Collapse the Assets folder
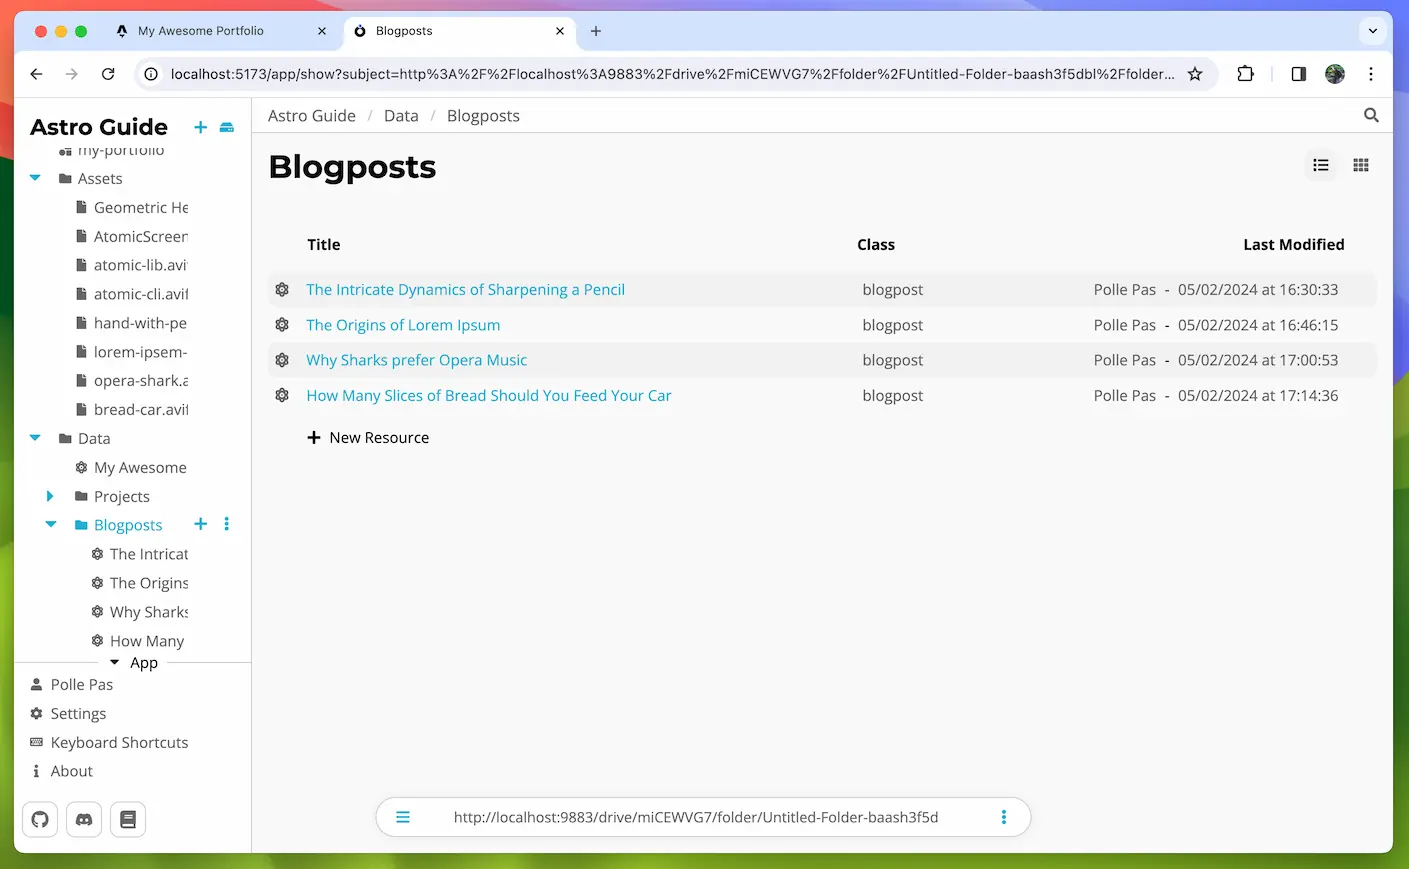This screenshot has height=869, width=1409. 35,178
